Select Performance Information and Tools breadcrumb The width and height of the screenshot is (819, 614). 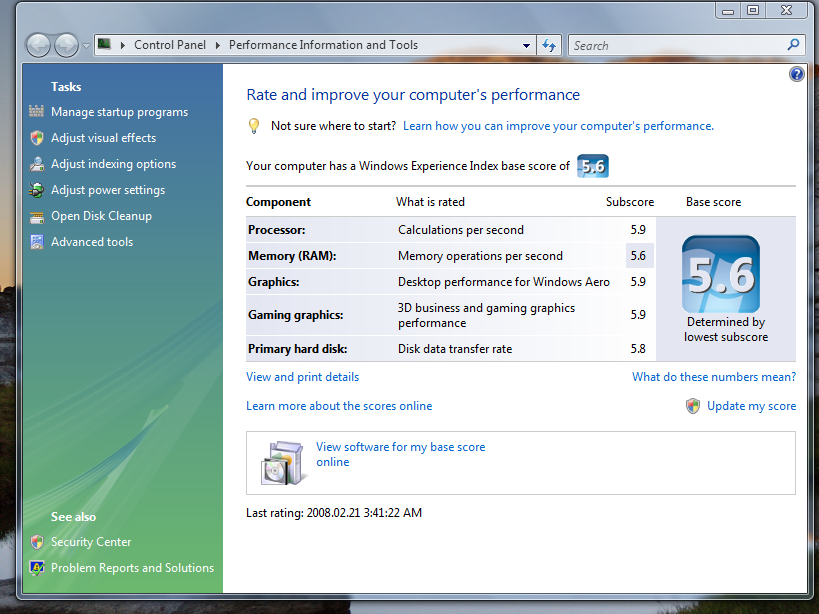click(x=323, y=45)
